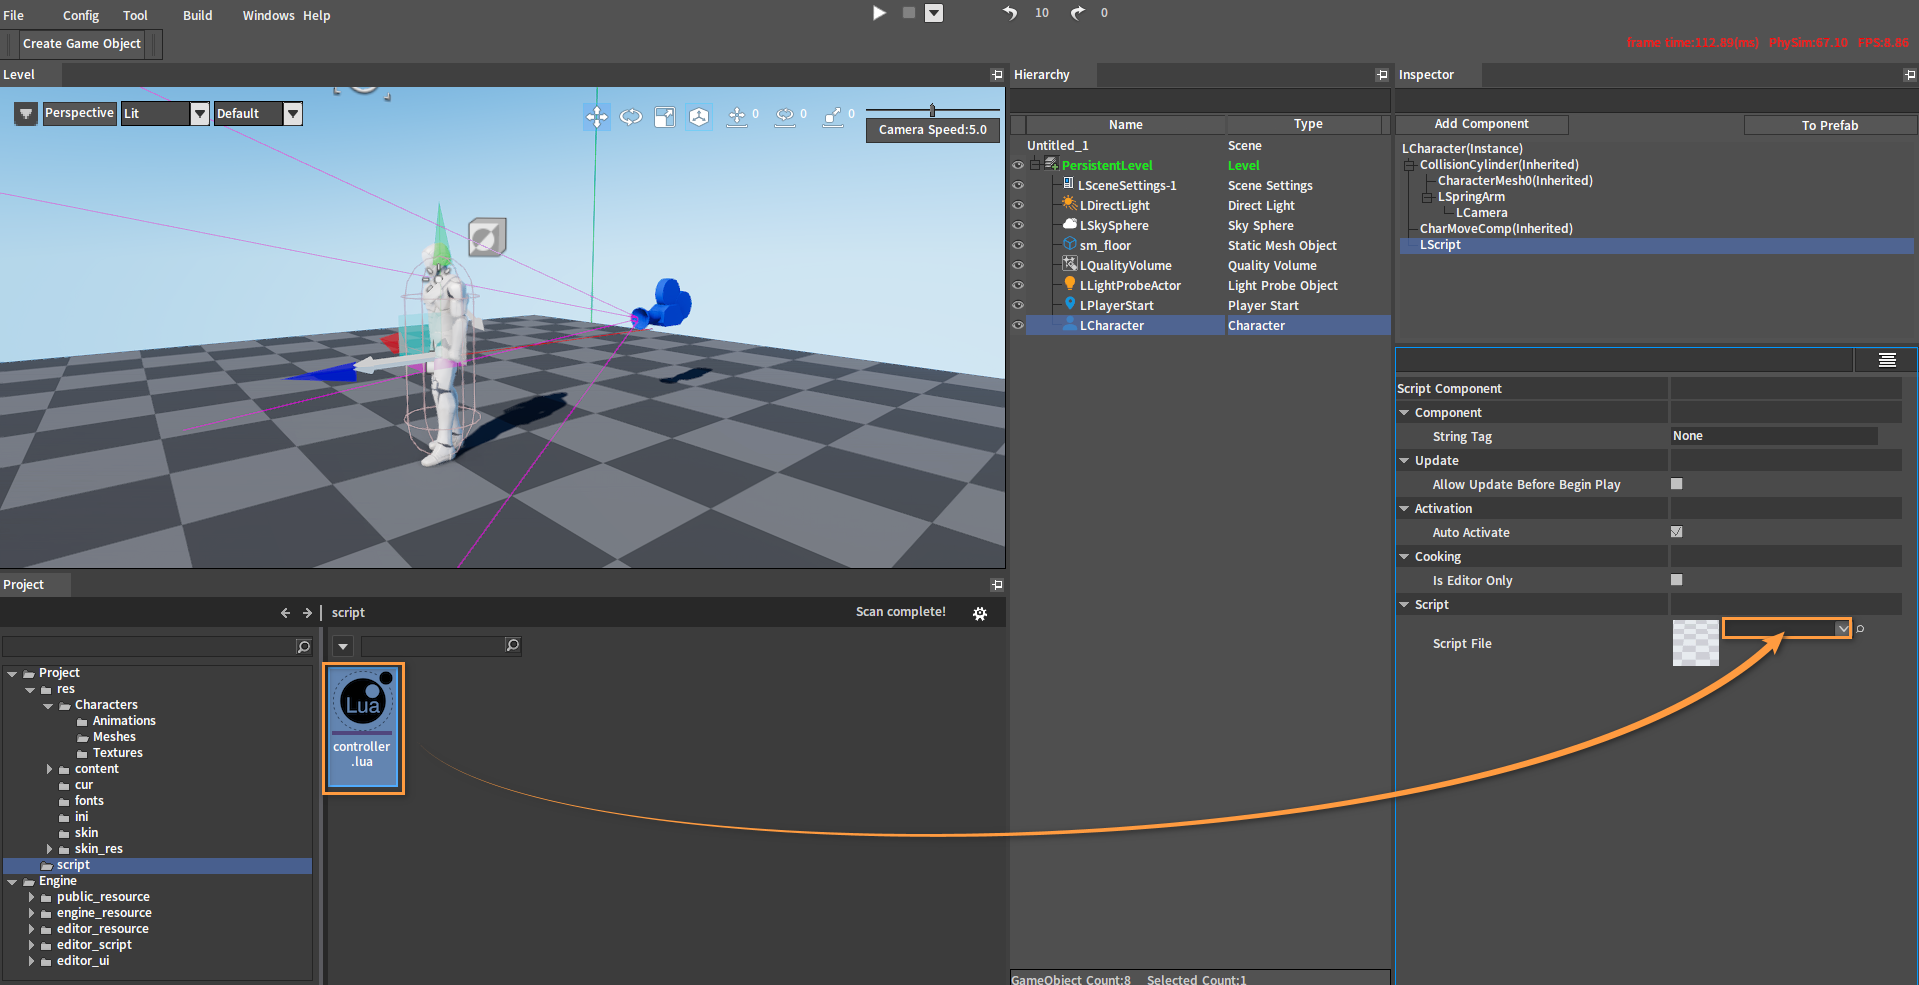Select the Scale gizmo tool in viewport
Image resolution: width=1919 pixels, height=985 pixels.
point(665,117)
